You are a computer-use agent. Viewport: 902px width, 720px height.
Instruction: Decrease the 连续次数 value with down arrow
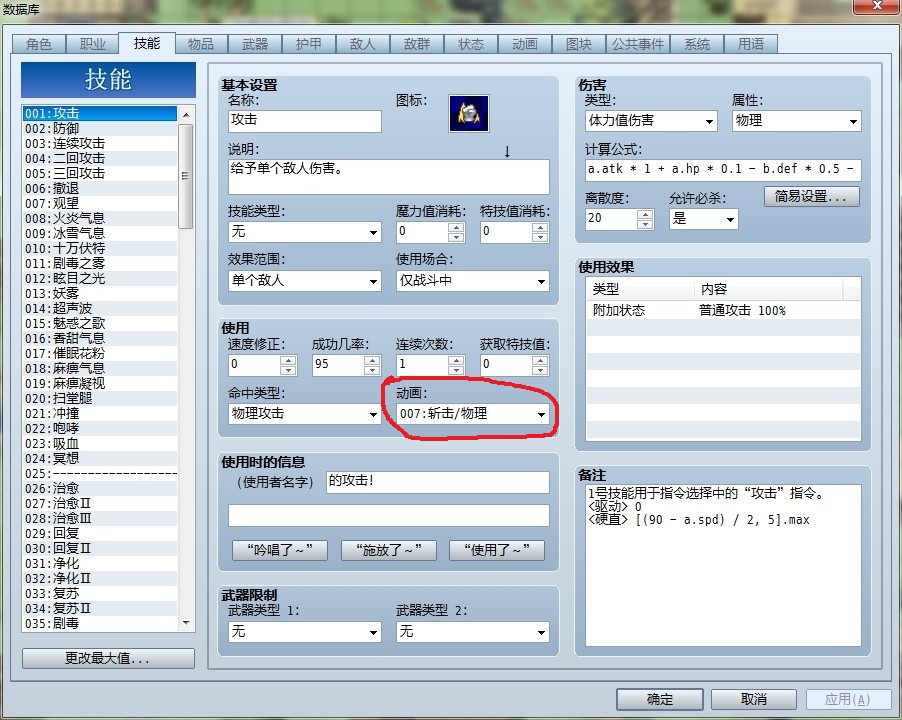(456, 370)
